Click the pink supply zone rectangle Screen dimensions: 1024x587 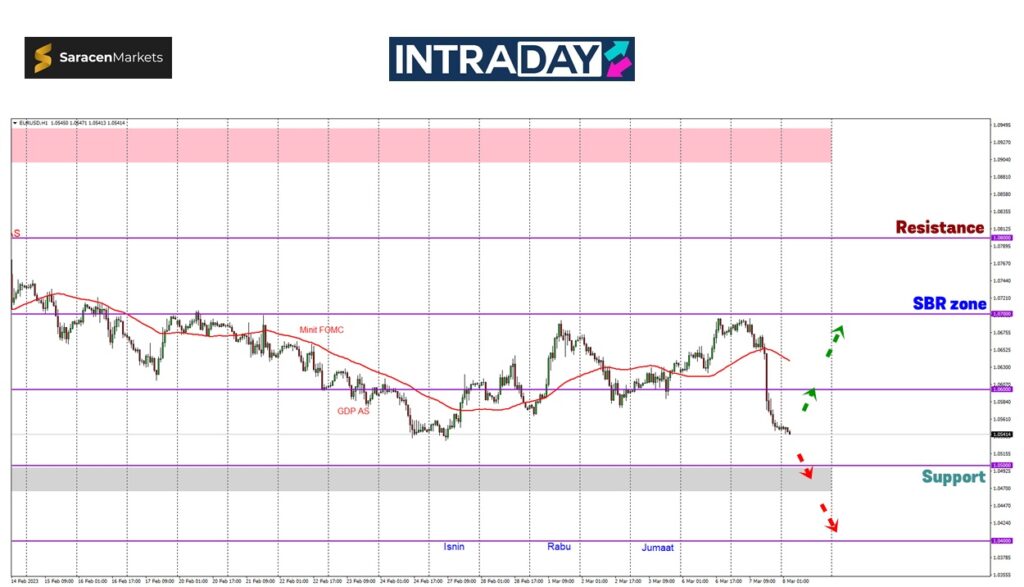(x=420, y=145)
